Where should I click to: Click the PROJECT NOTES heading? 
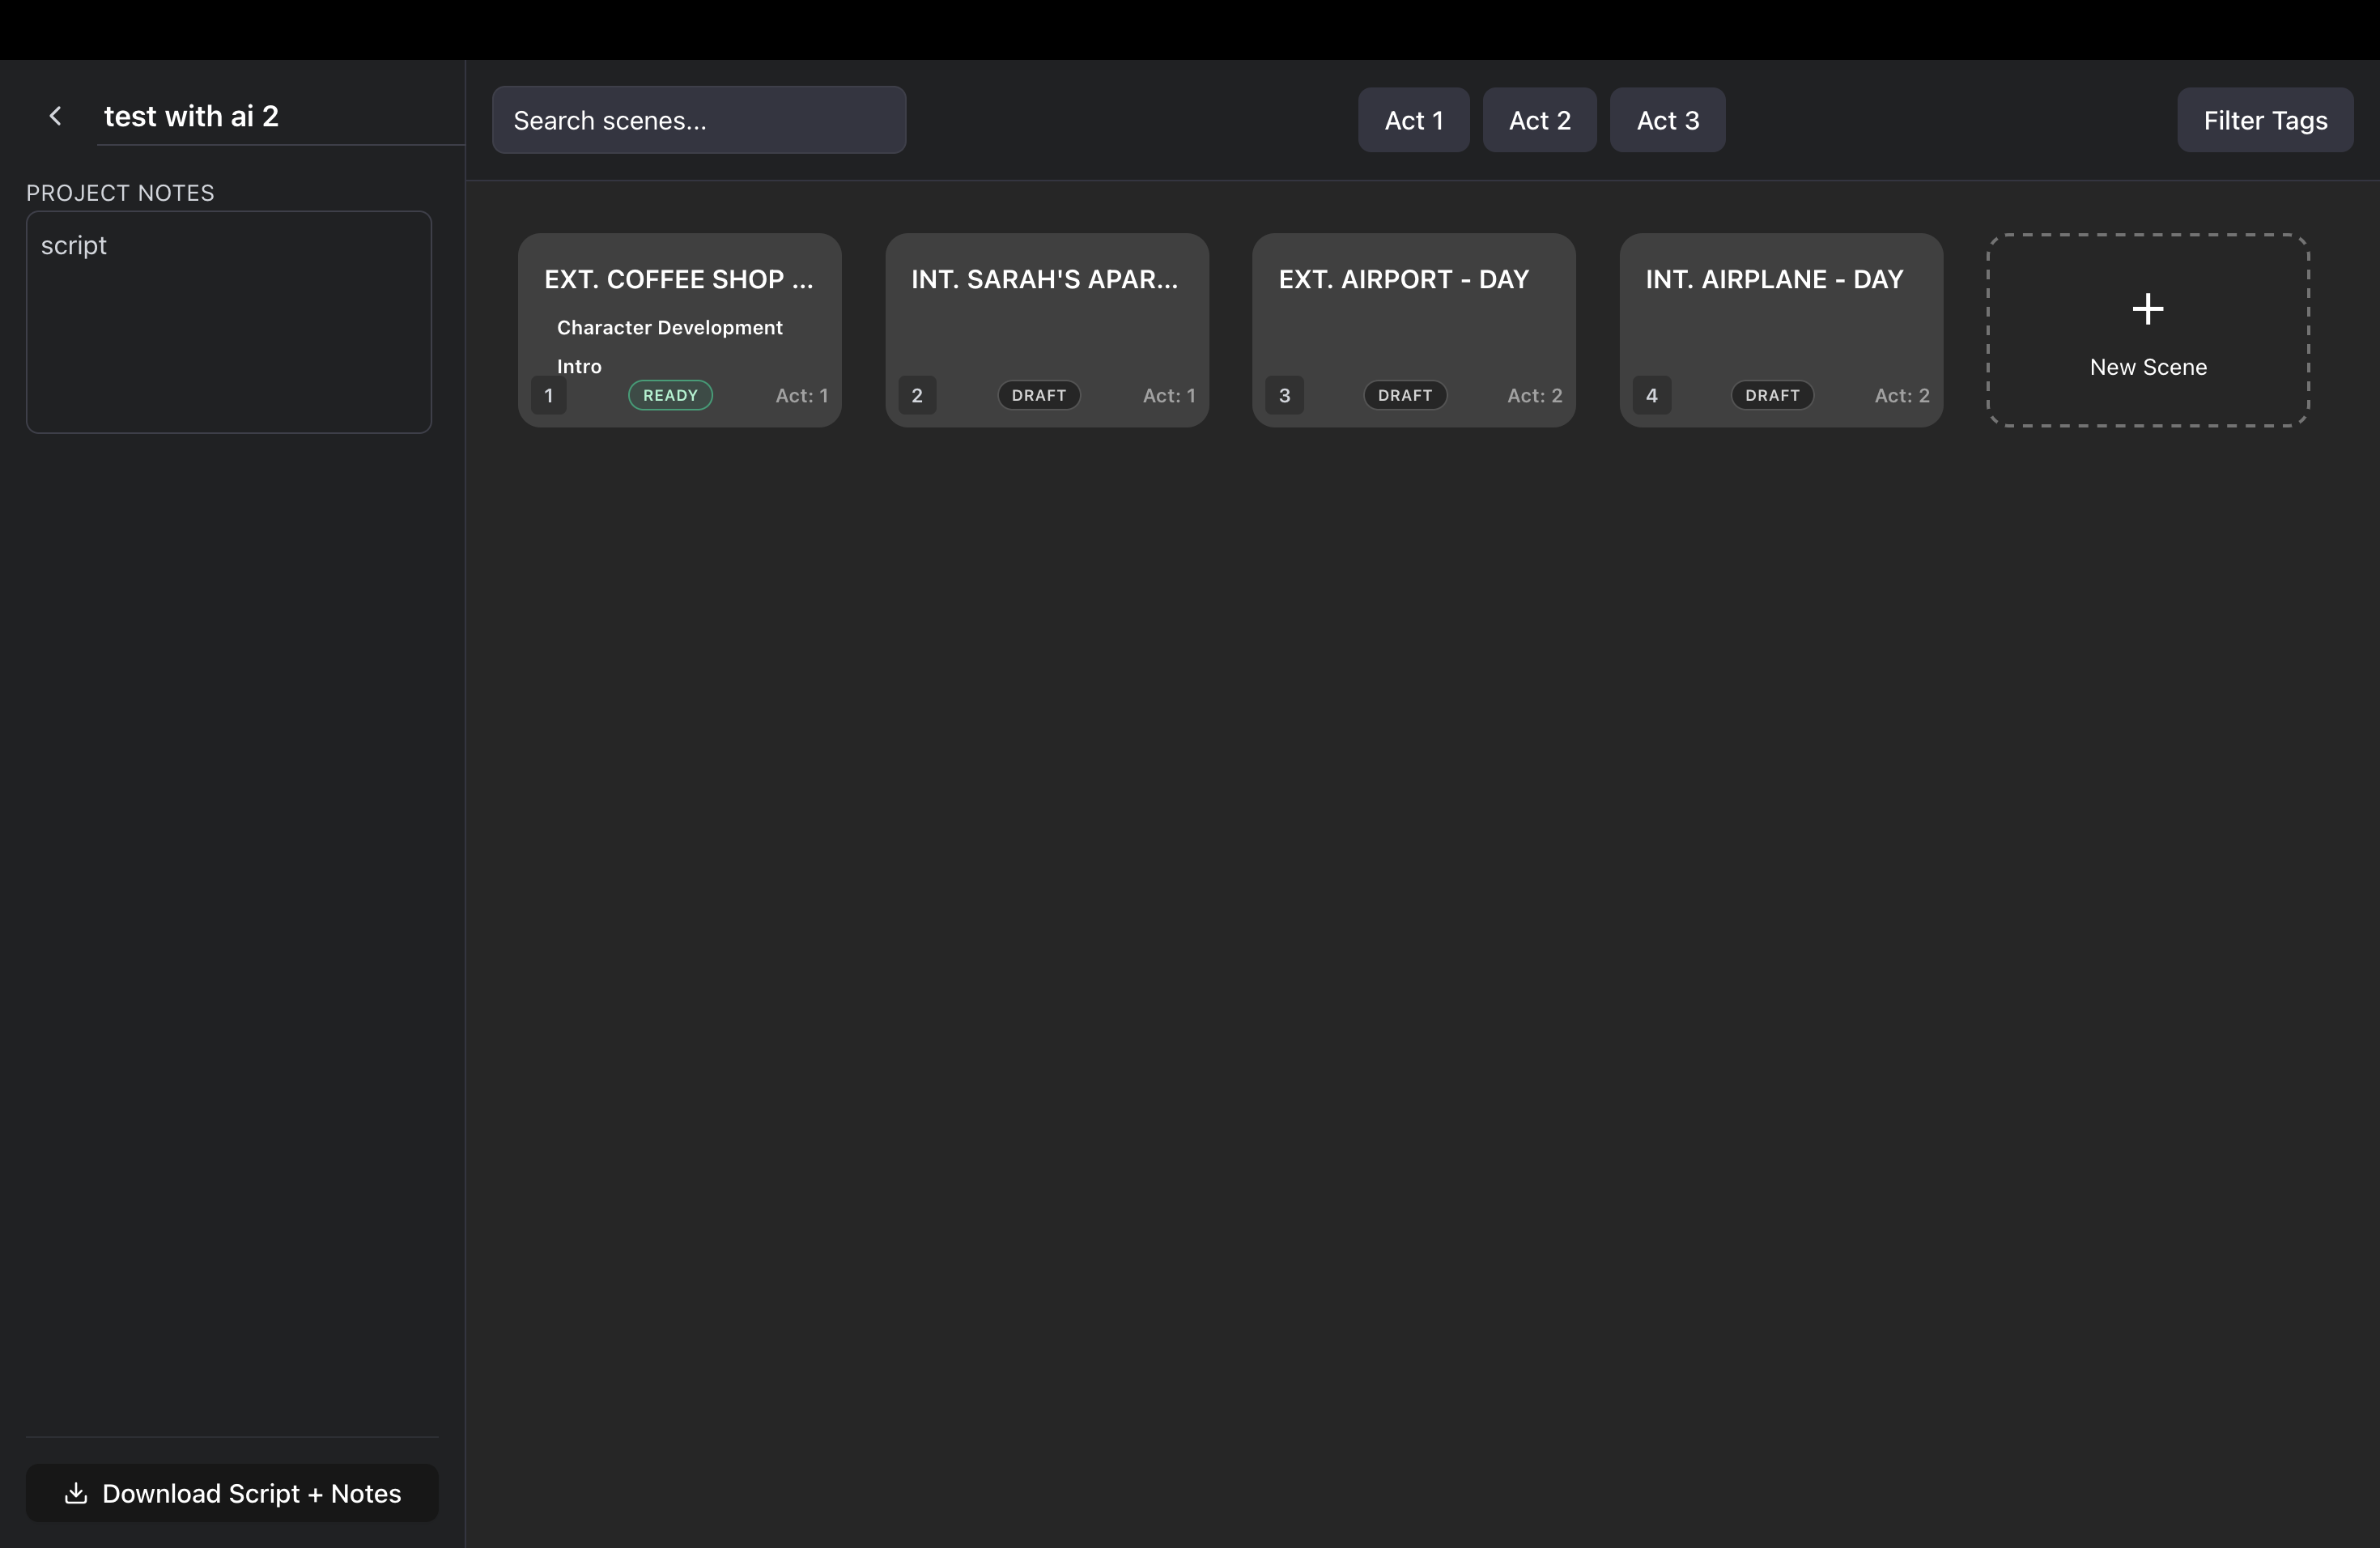120,192
